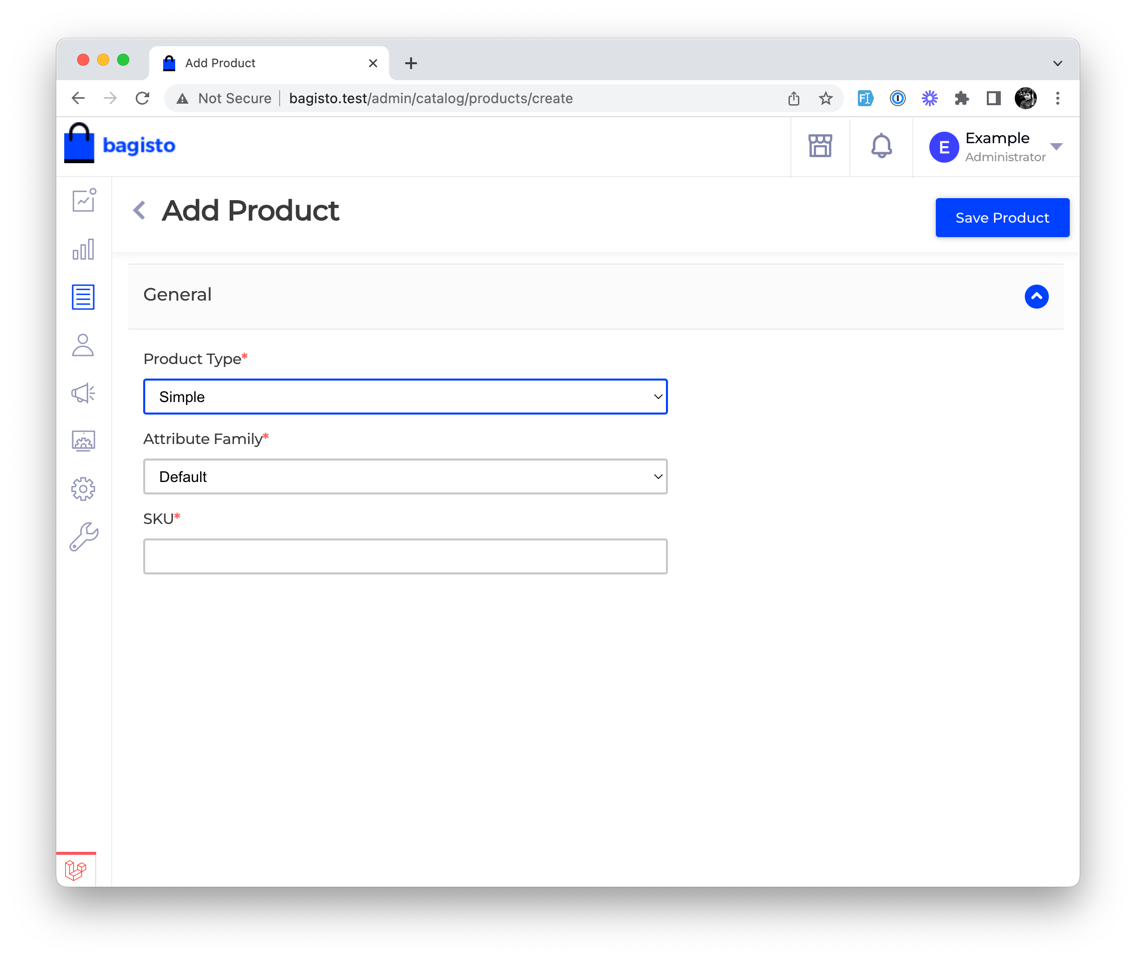Open the notifications bell

[x=881, y=146]
